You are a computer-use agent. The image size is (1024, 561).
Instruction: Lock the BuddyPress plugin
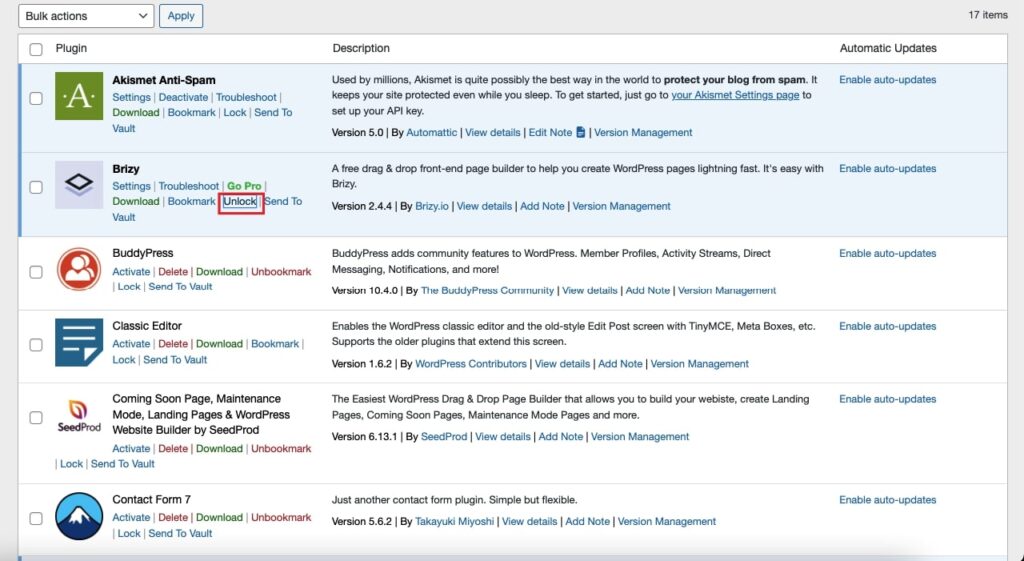click(x=129, y=286)
